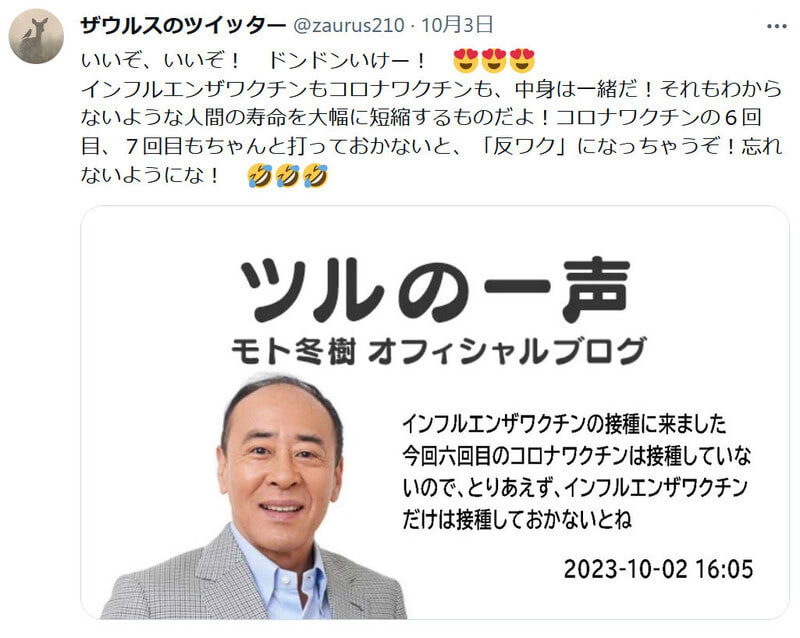Open the ザウルスのツイッター profile name
The width and height of the screenshot is (800, 638).
tap(183, 25)
